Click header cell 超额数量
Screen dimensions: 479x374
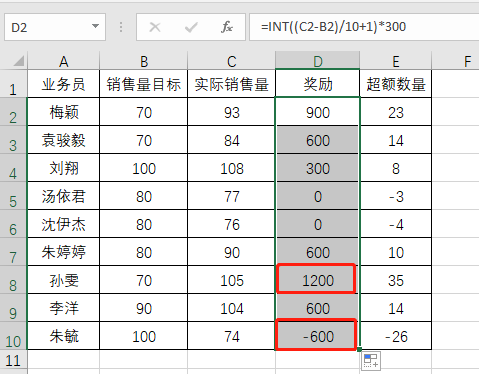[x=396, y=84]
